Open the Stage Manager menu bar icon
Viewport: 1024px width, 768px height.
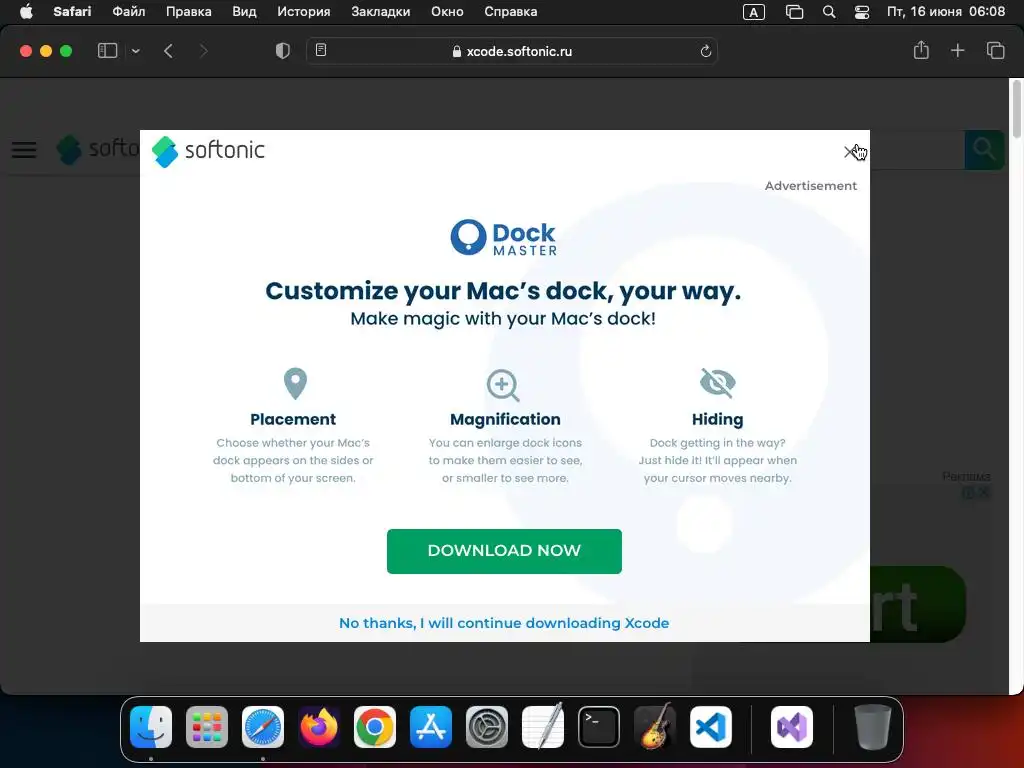[794, 12]
